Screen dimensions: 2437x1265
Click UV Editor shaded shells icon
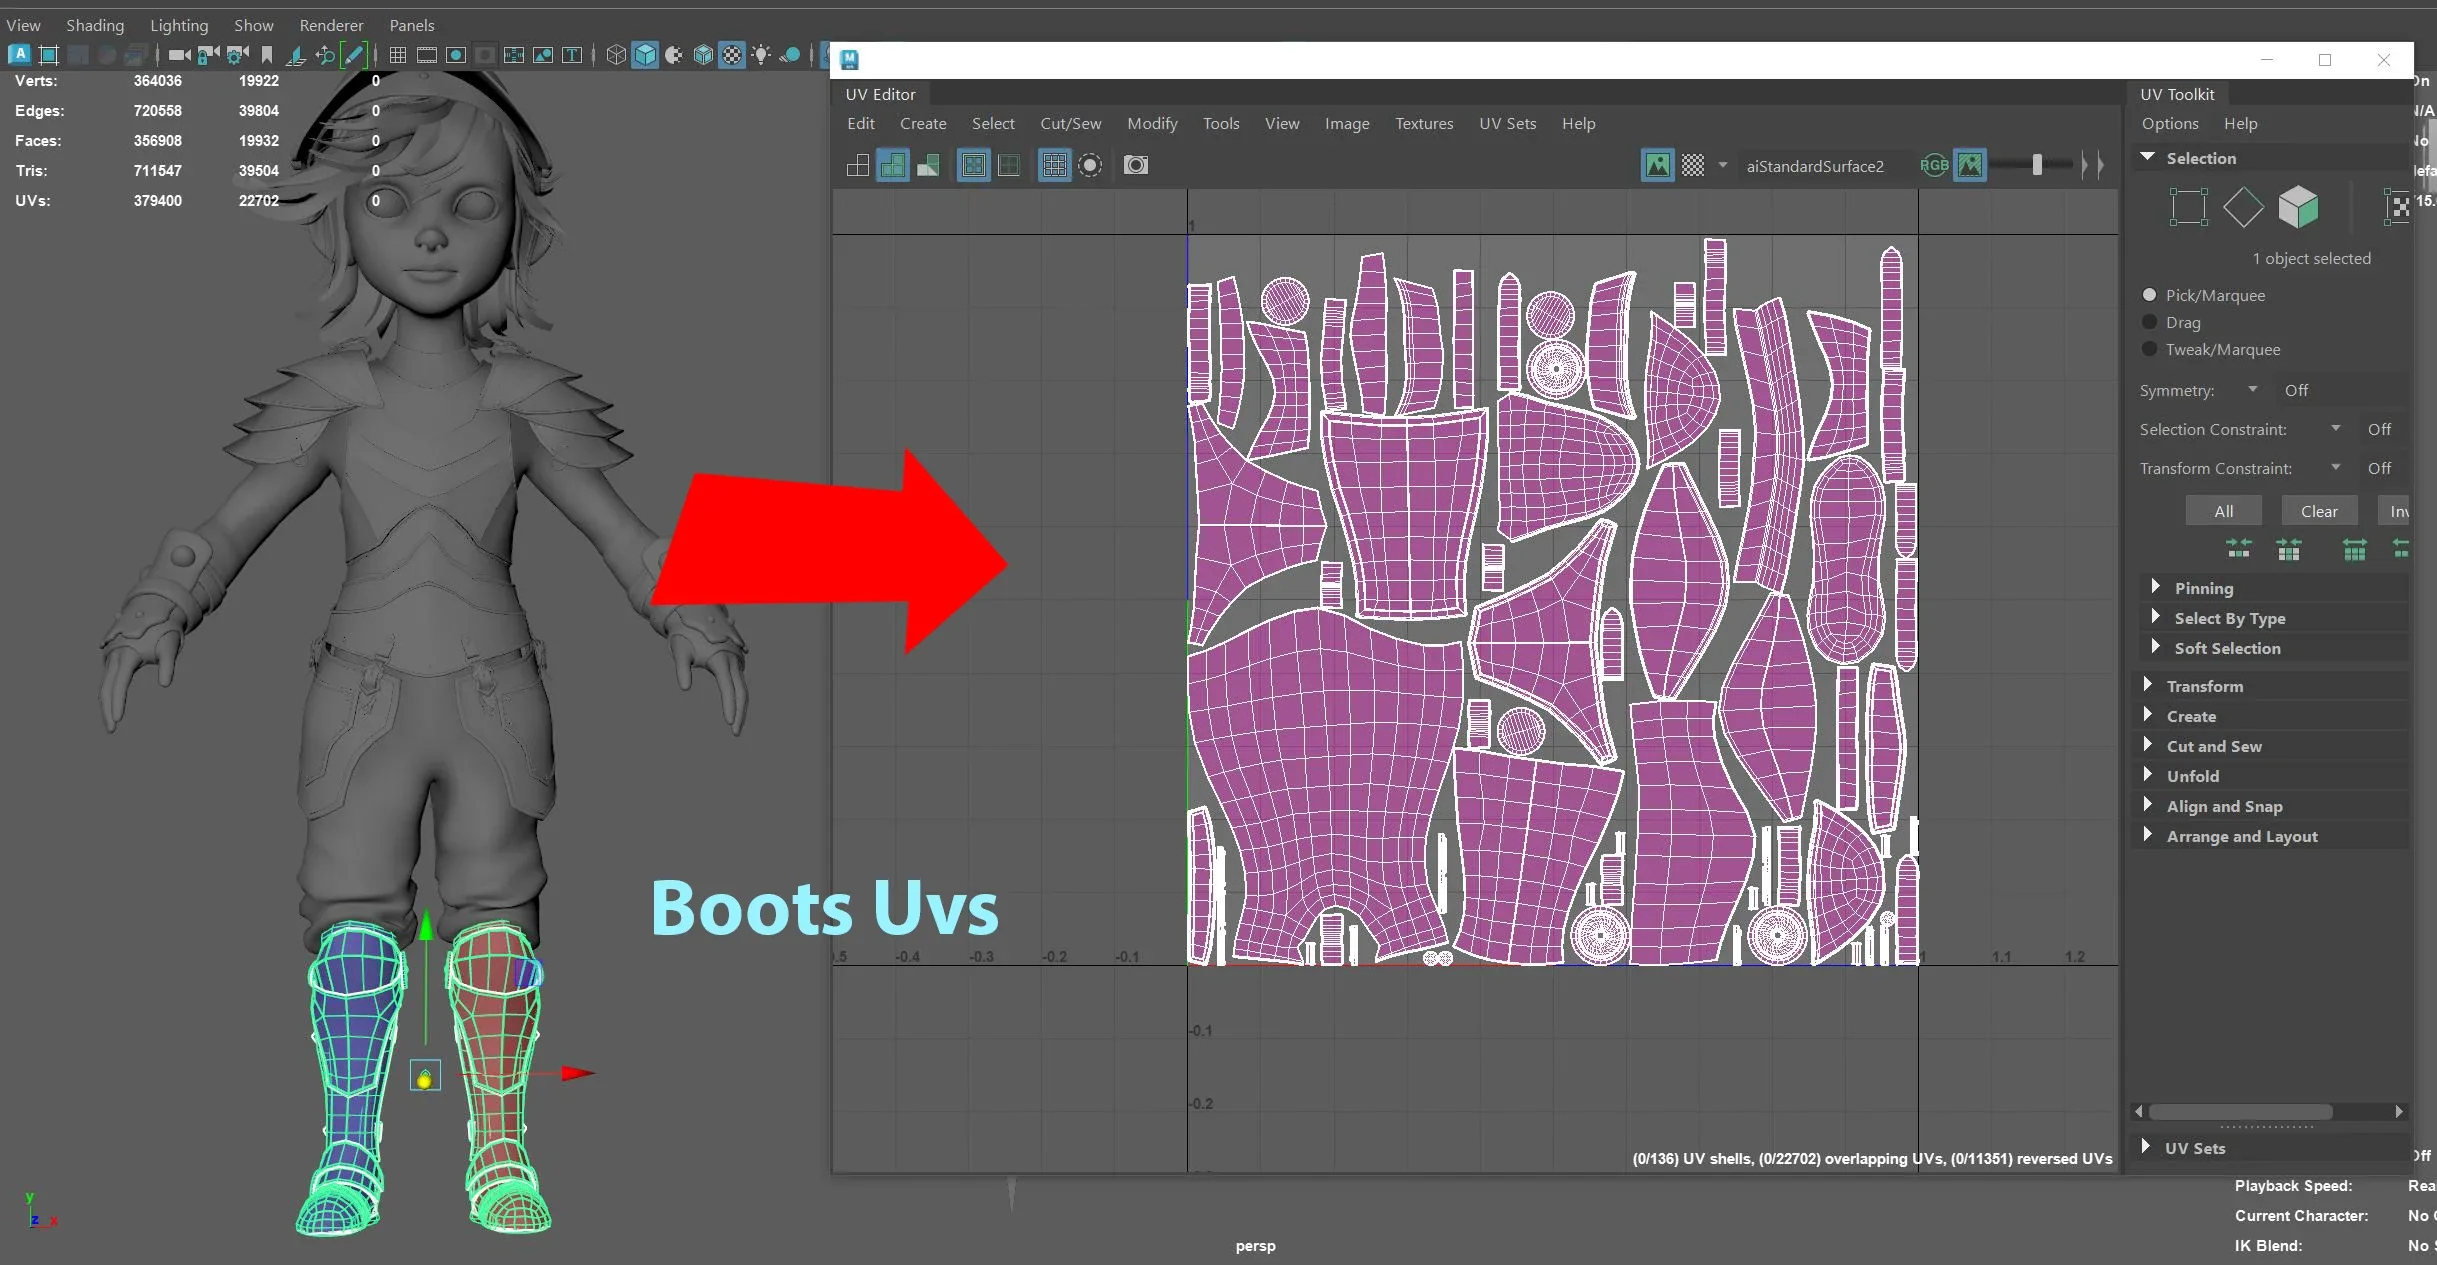pos(893,165)
